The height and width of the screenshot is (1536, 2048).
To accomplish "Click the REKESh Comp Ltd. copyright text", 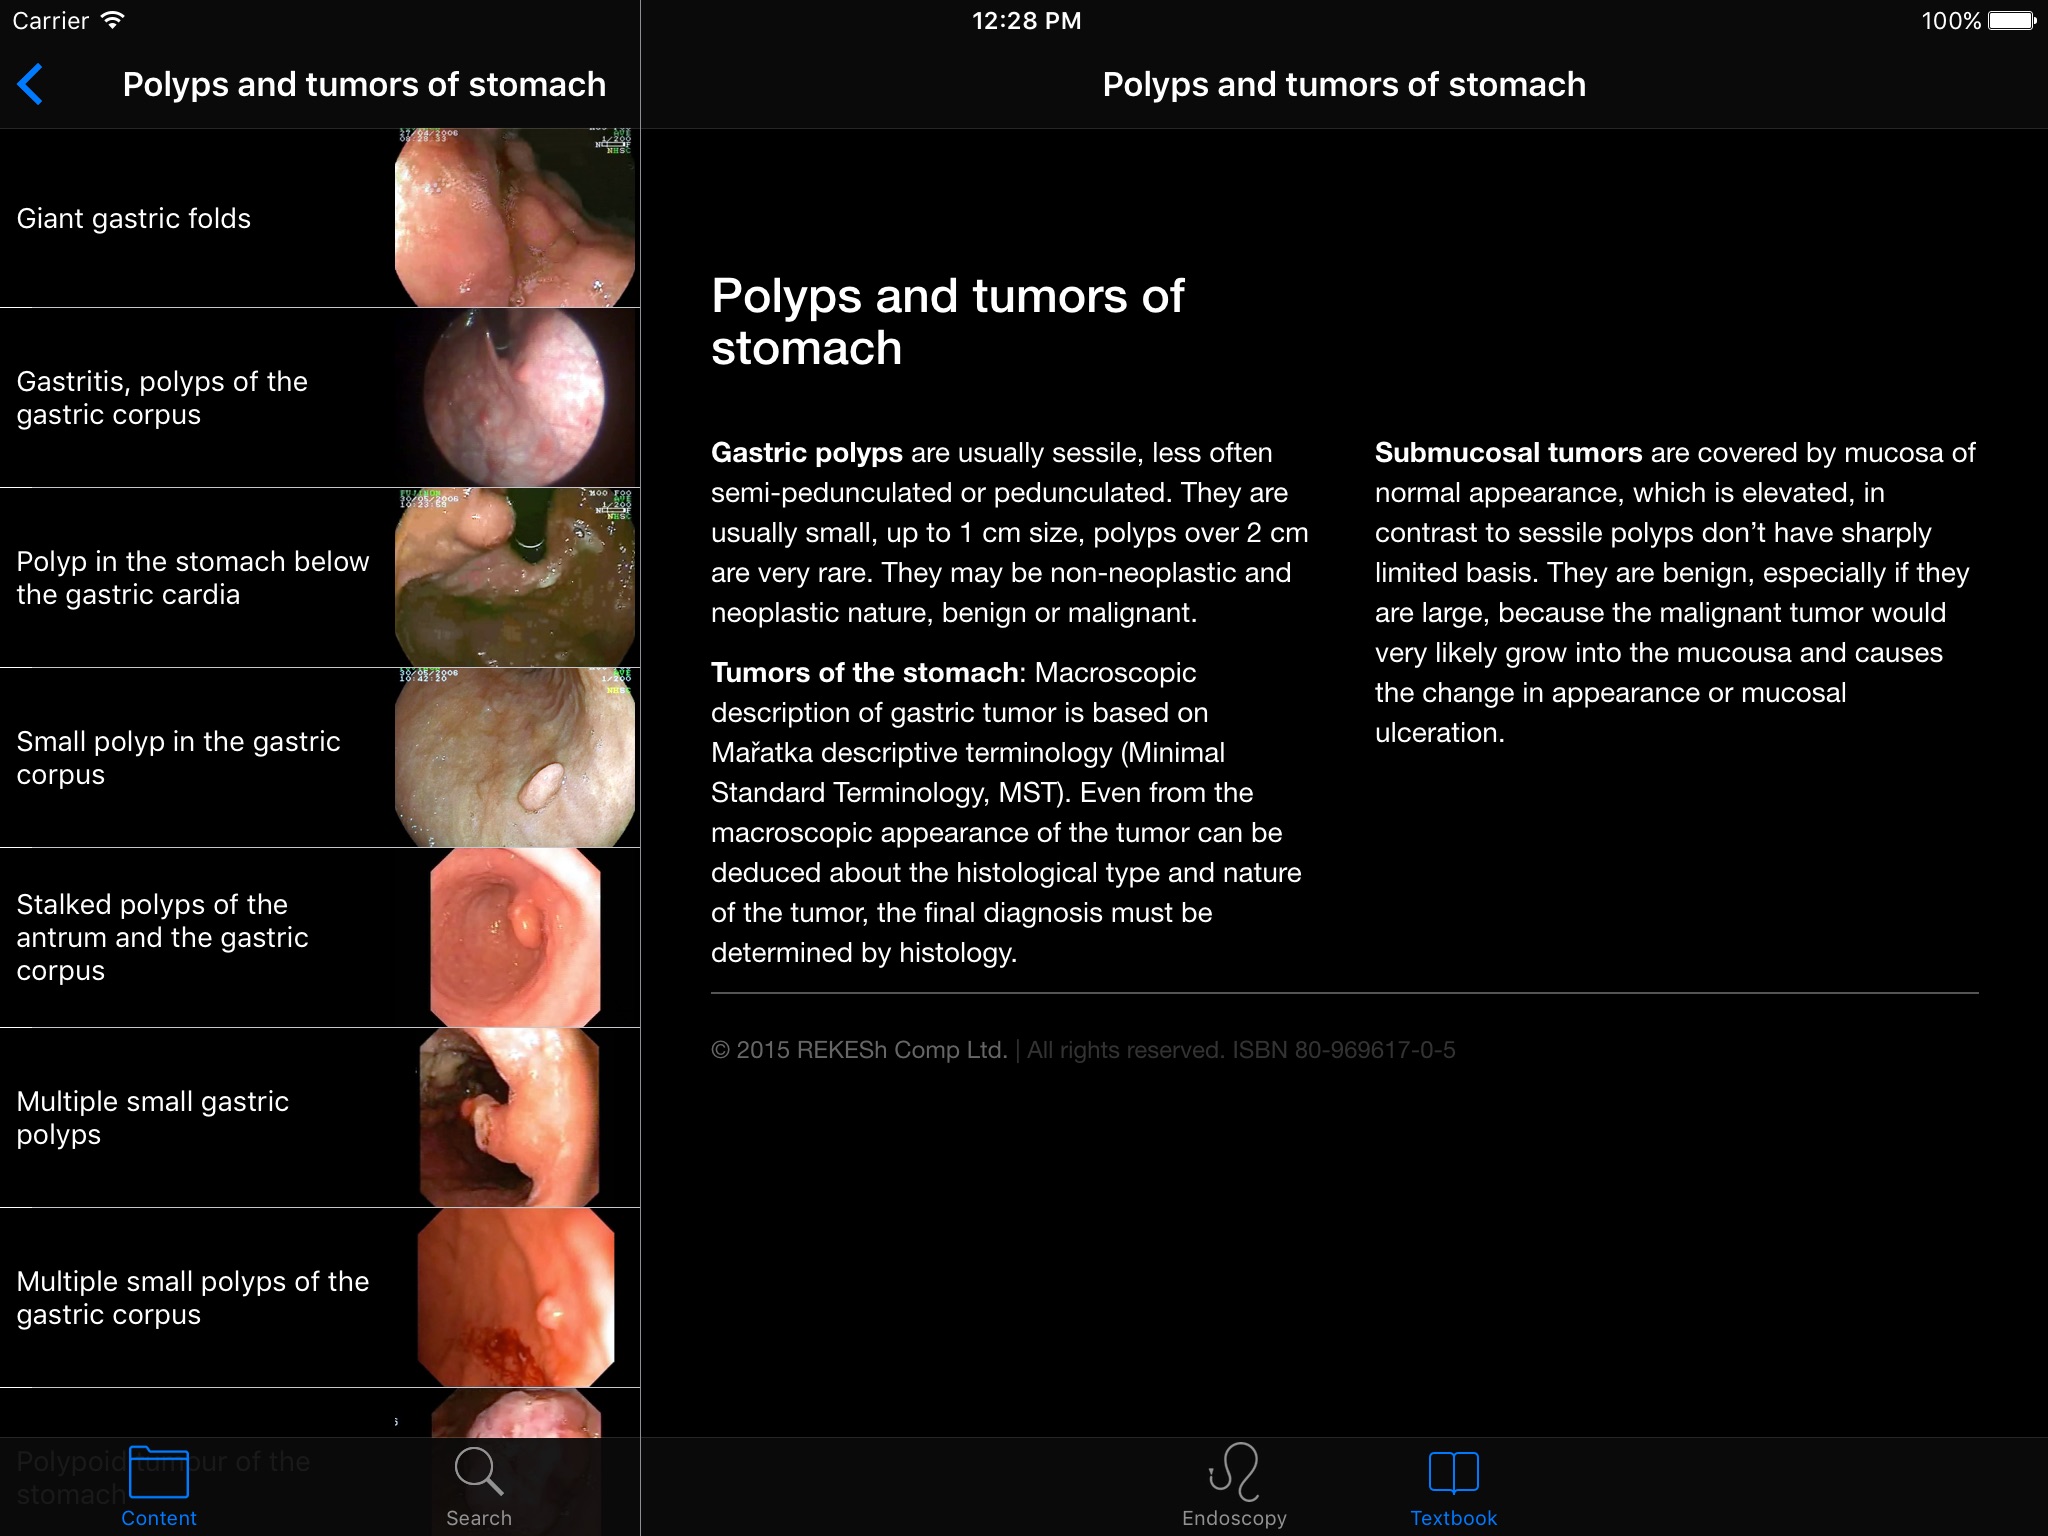I will [x=858, y=1050].
